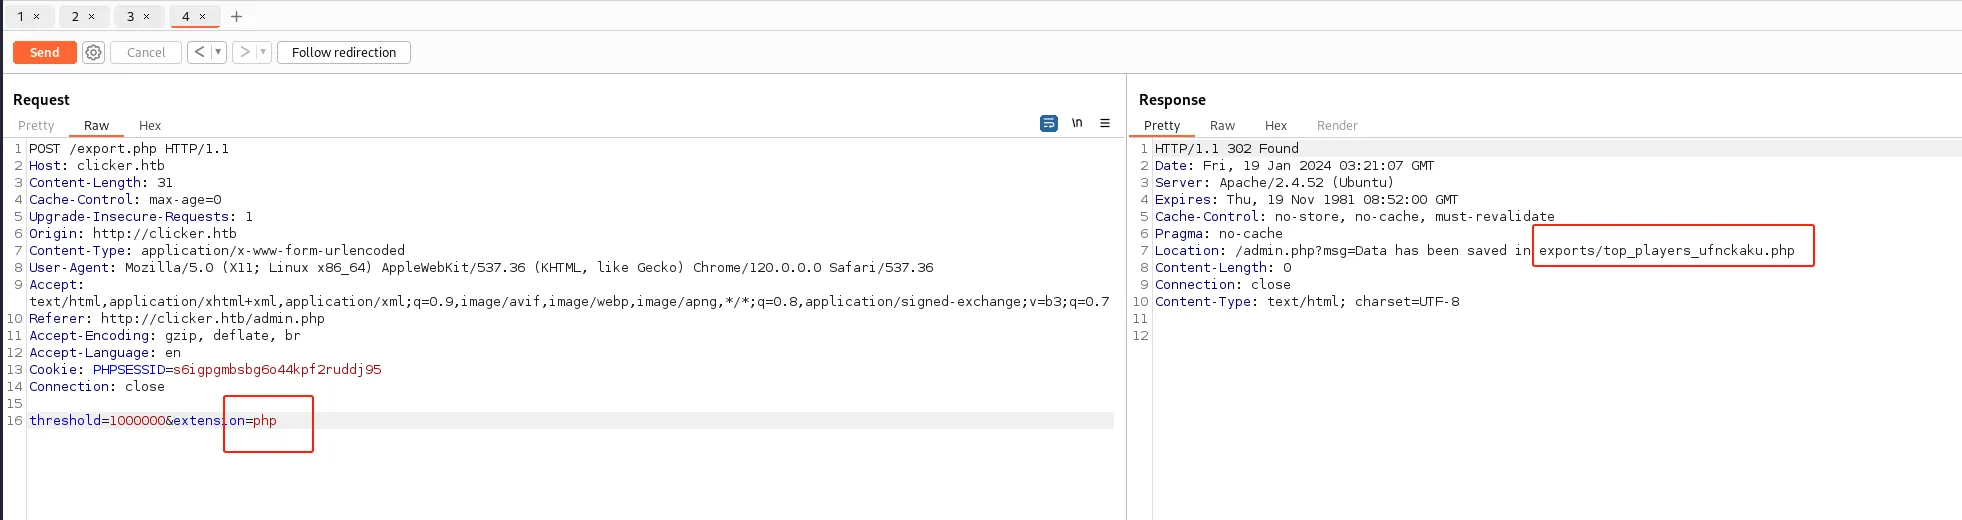Image resolution: width=1962 pixels, height=520 pixels.
Task: Select the request Pretty view tab
Action: pos(36,125)
